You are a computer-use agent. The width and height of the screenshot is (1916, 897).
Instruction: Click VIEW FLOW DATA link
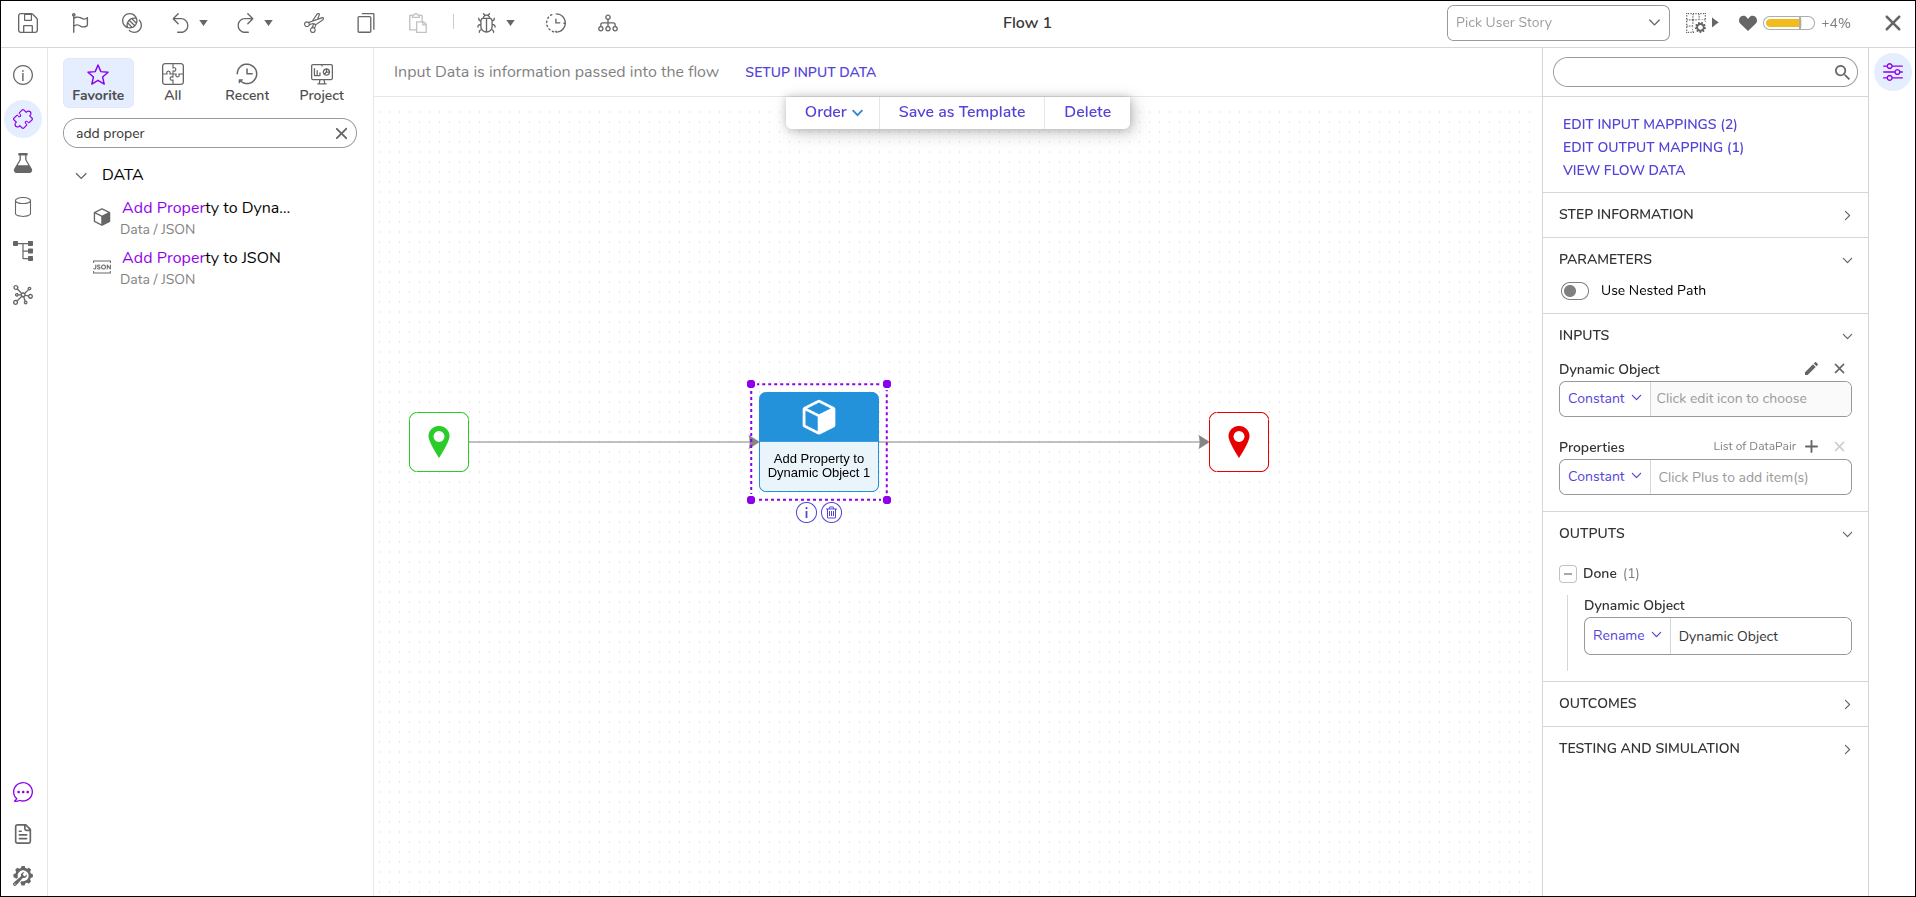point(1624,170)
